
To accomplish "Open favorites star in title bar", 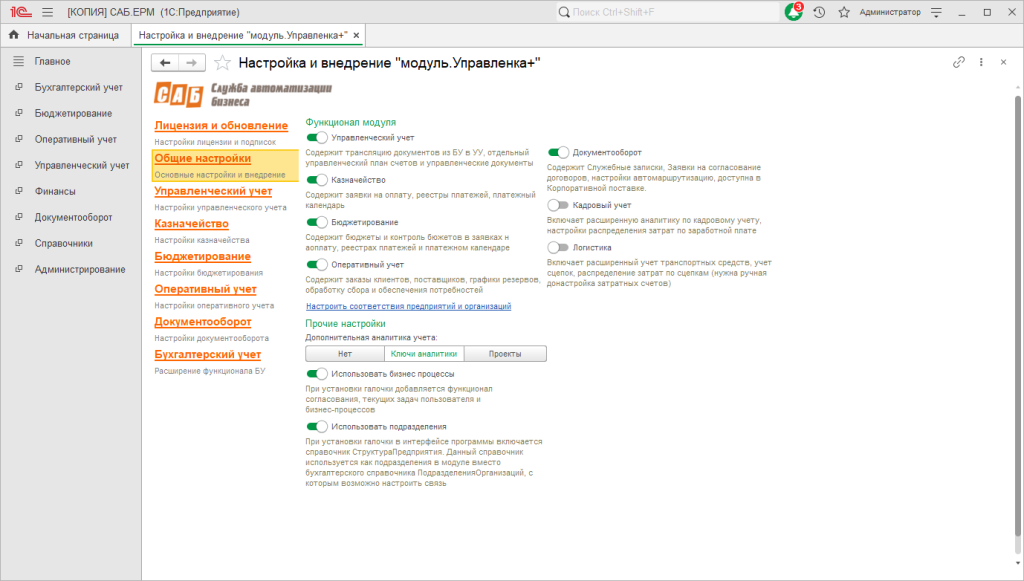I will (844, 12).
